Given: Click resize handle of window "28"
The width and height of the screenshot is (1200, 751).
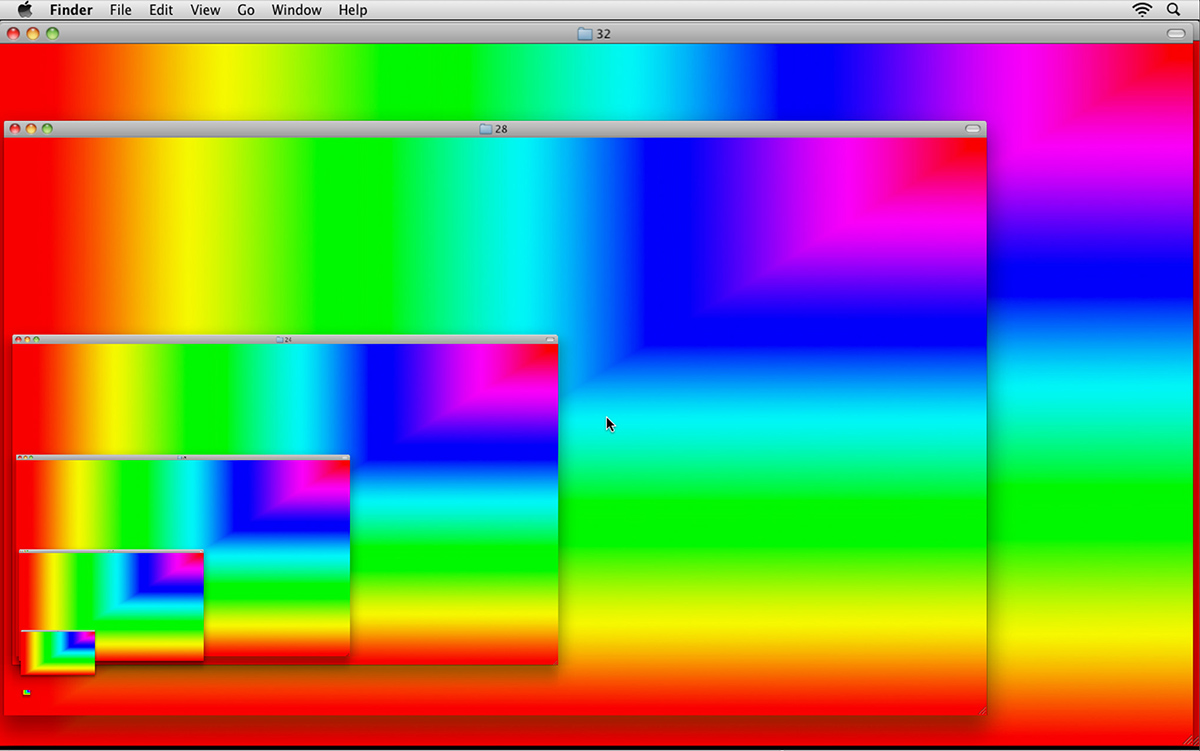Looking at the screenshot, I should pyautogui.click(x=981, y=710).
